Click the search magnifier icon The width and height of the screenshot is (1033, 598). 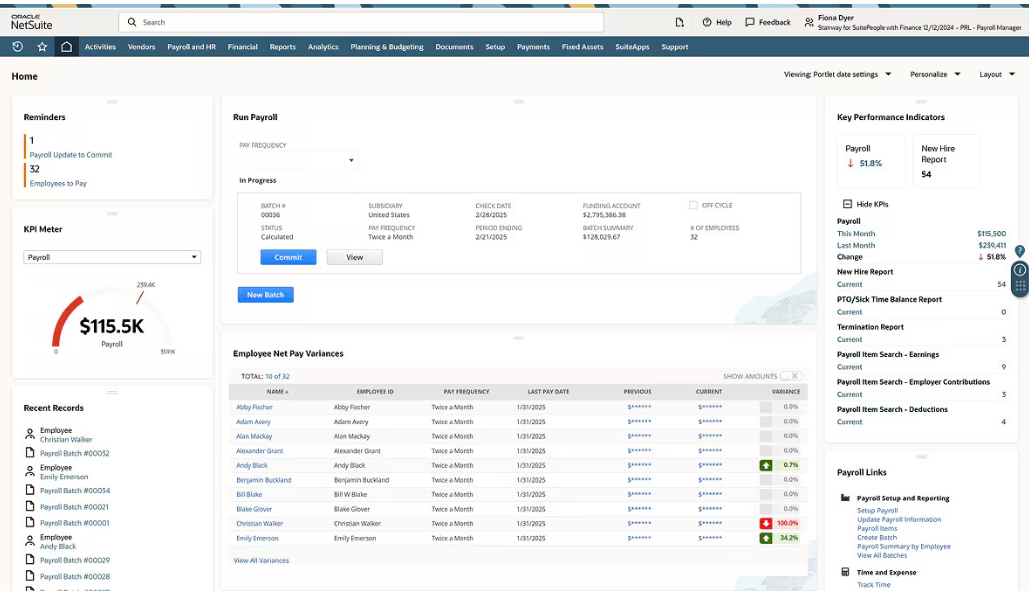[132, 22]
